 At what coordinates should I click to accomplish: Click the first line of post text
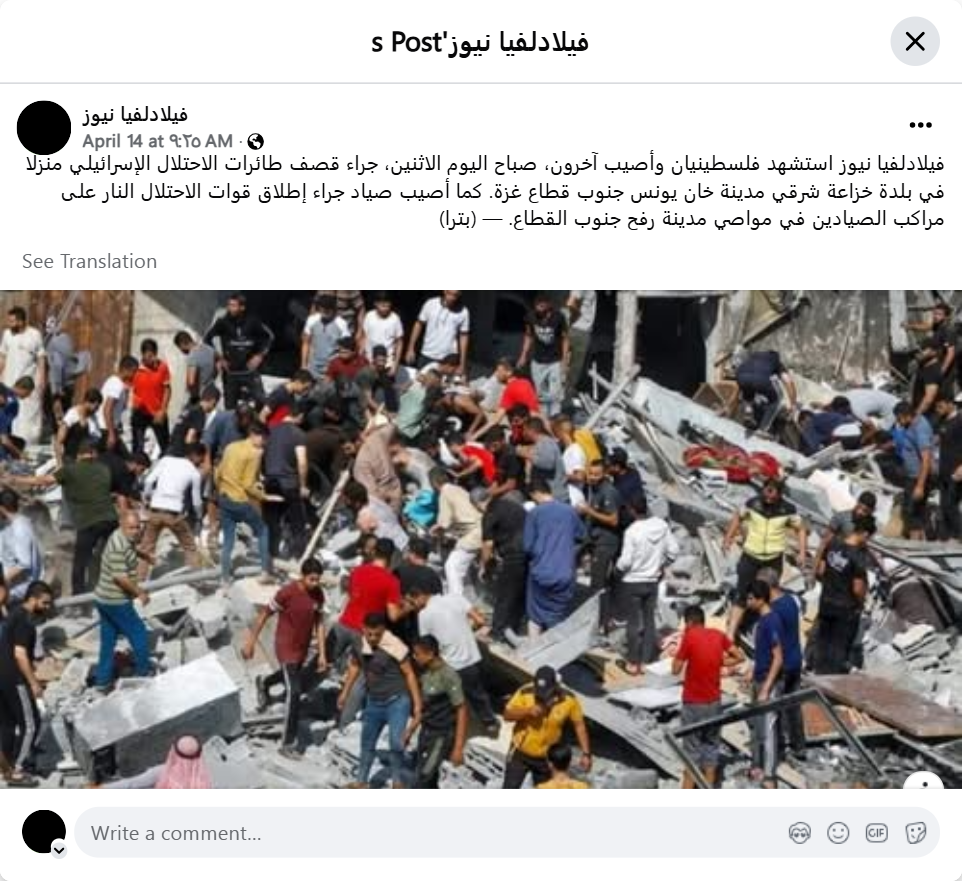[x=485, y=164]
